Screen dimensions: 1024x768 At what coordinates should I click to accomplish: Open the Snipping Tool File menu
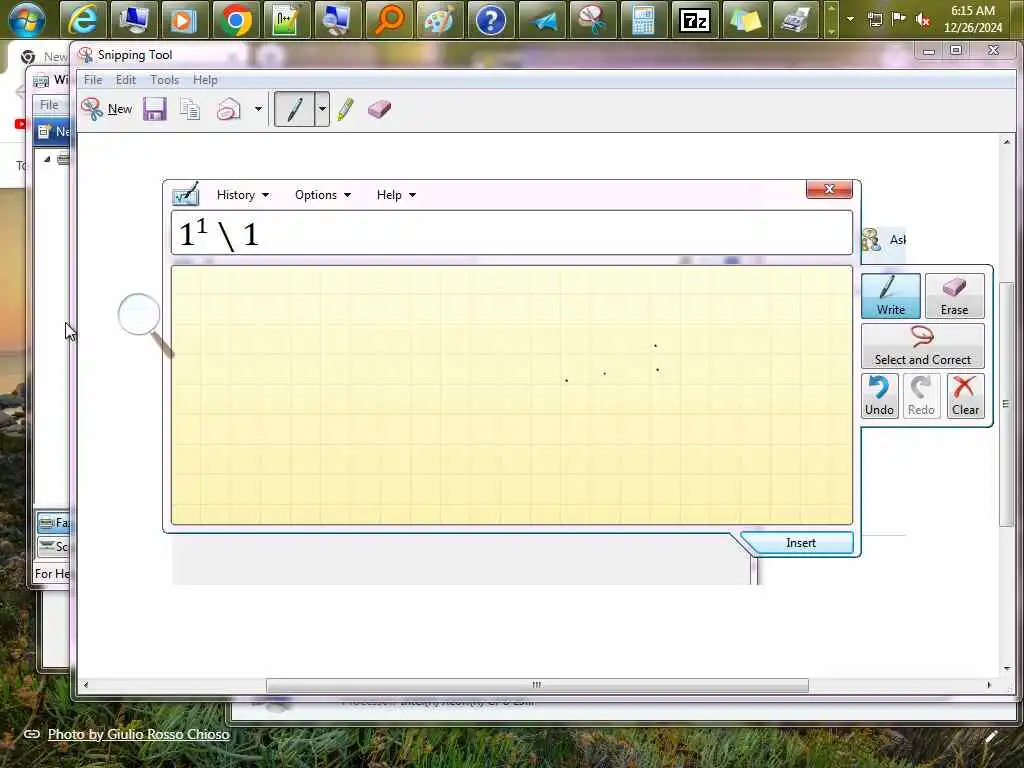pyautogui.click(x=93, y=80)
